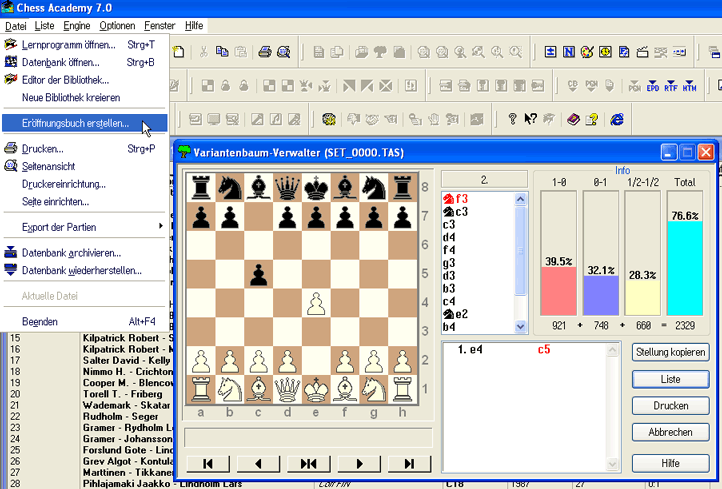The image size is (722, 489).
Task: Click the Drucken button in Variantenbaum-Verwalter
Action: [670, 406]
